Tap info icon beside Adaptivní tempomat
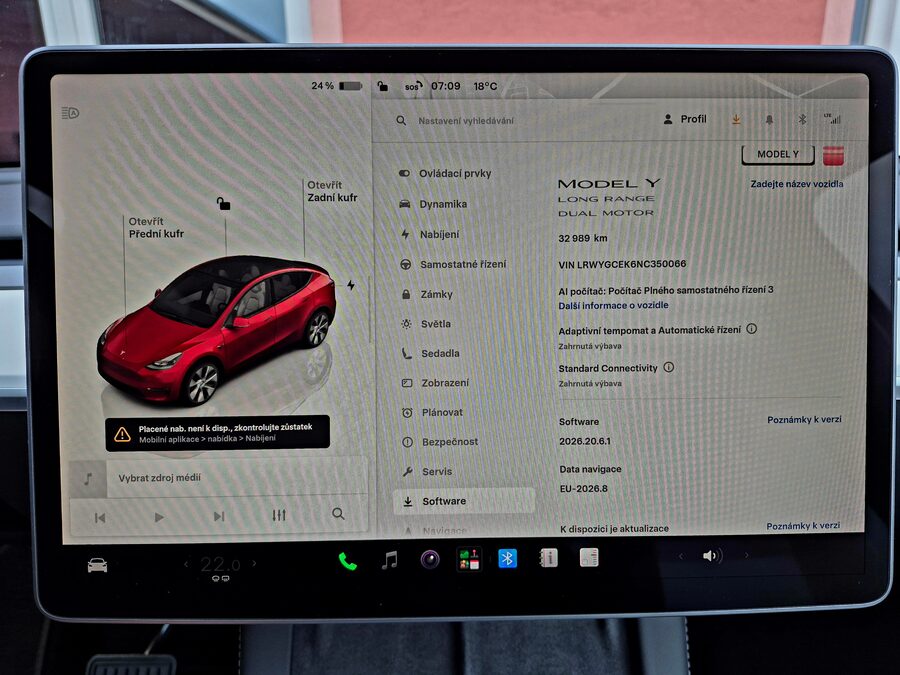 [x=751, y=329]
